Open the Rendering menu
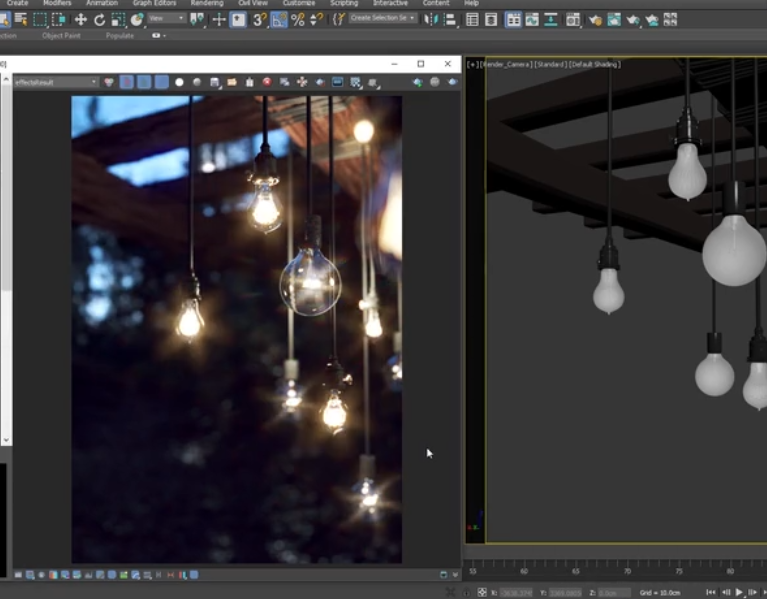Screen dimensions: 767x599 click(x=206, y=3)
